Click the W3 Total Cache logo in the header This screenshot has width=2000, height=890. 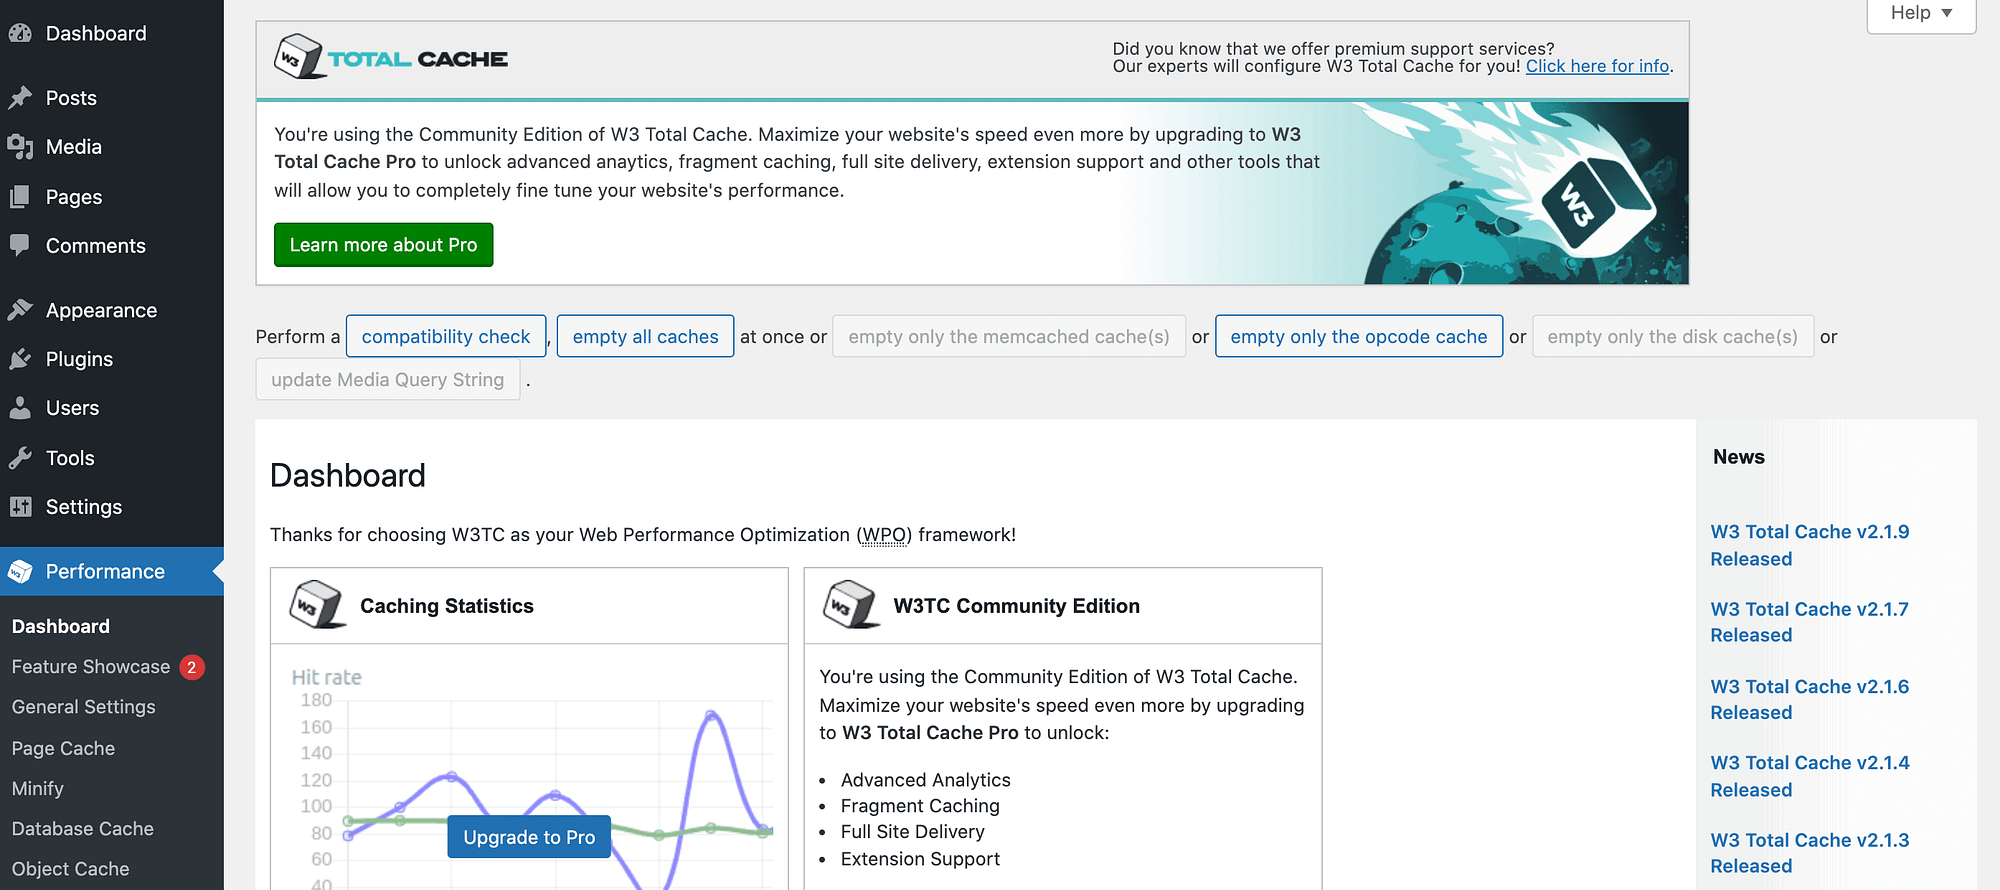click(391, 57)
